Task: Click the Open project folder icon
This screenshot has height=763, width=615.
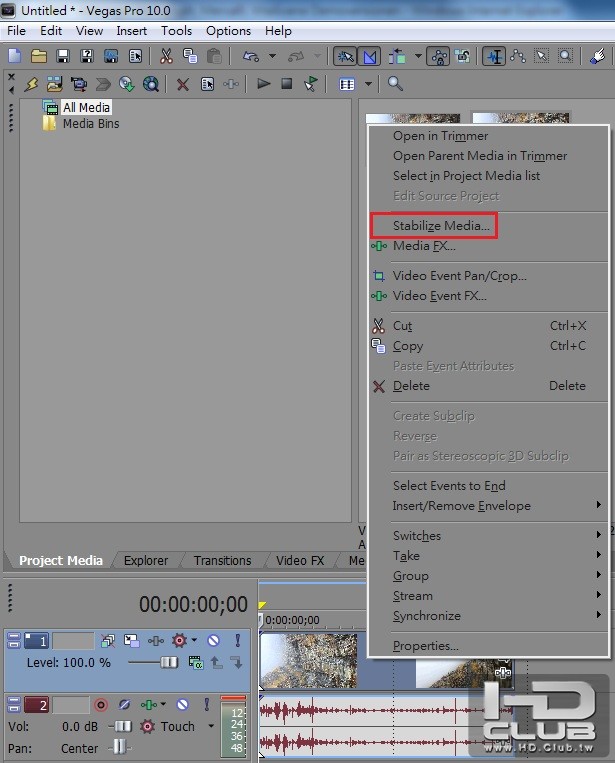Action: [39, 56]
